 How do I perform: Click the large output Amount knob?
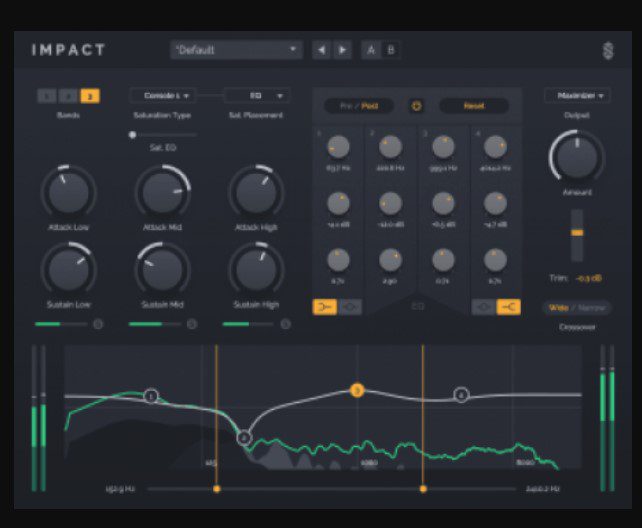tap(577, 157)
